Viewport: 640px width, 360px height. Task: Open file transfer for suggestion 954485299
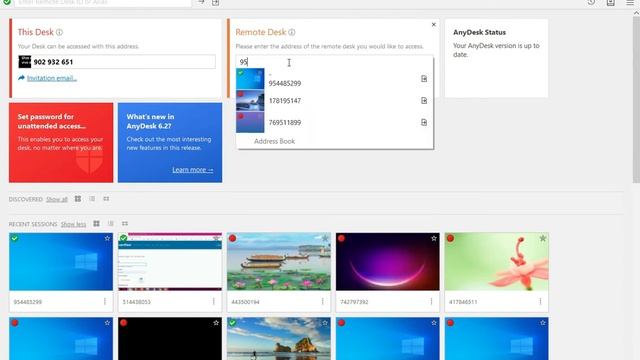[x=424, y=79]
